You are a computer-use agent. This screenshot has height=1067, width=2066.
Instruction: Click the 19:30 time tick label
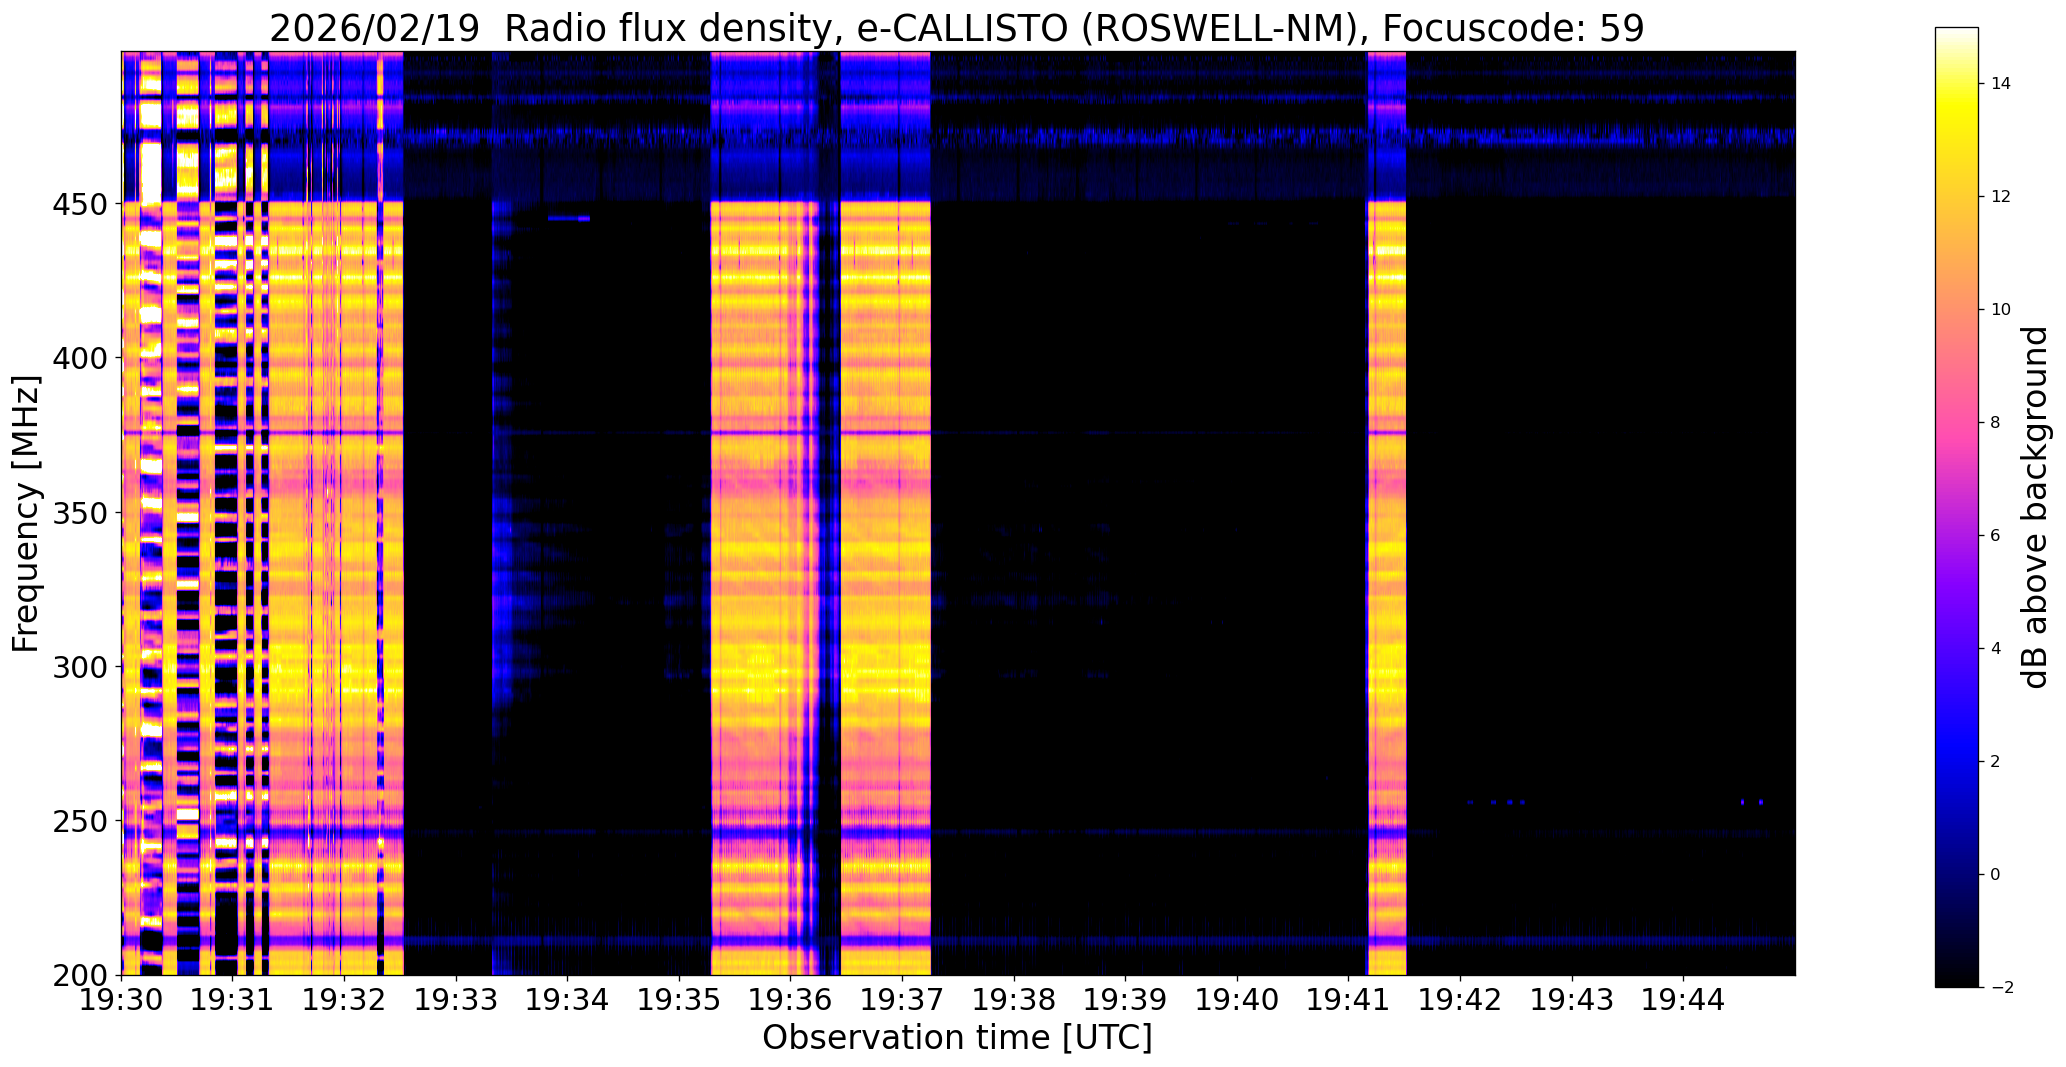point(122,999)
